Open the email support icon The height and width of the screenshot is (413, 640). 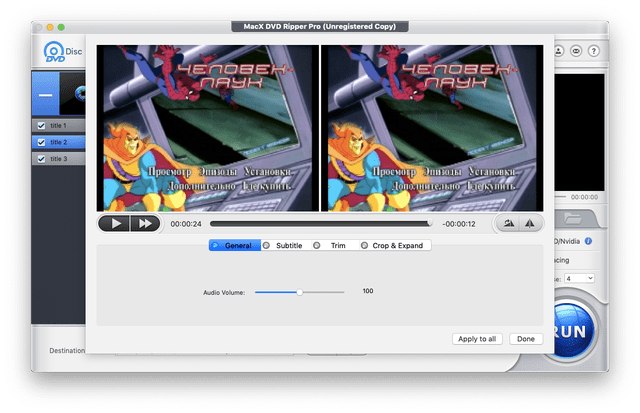point(576,51)
